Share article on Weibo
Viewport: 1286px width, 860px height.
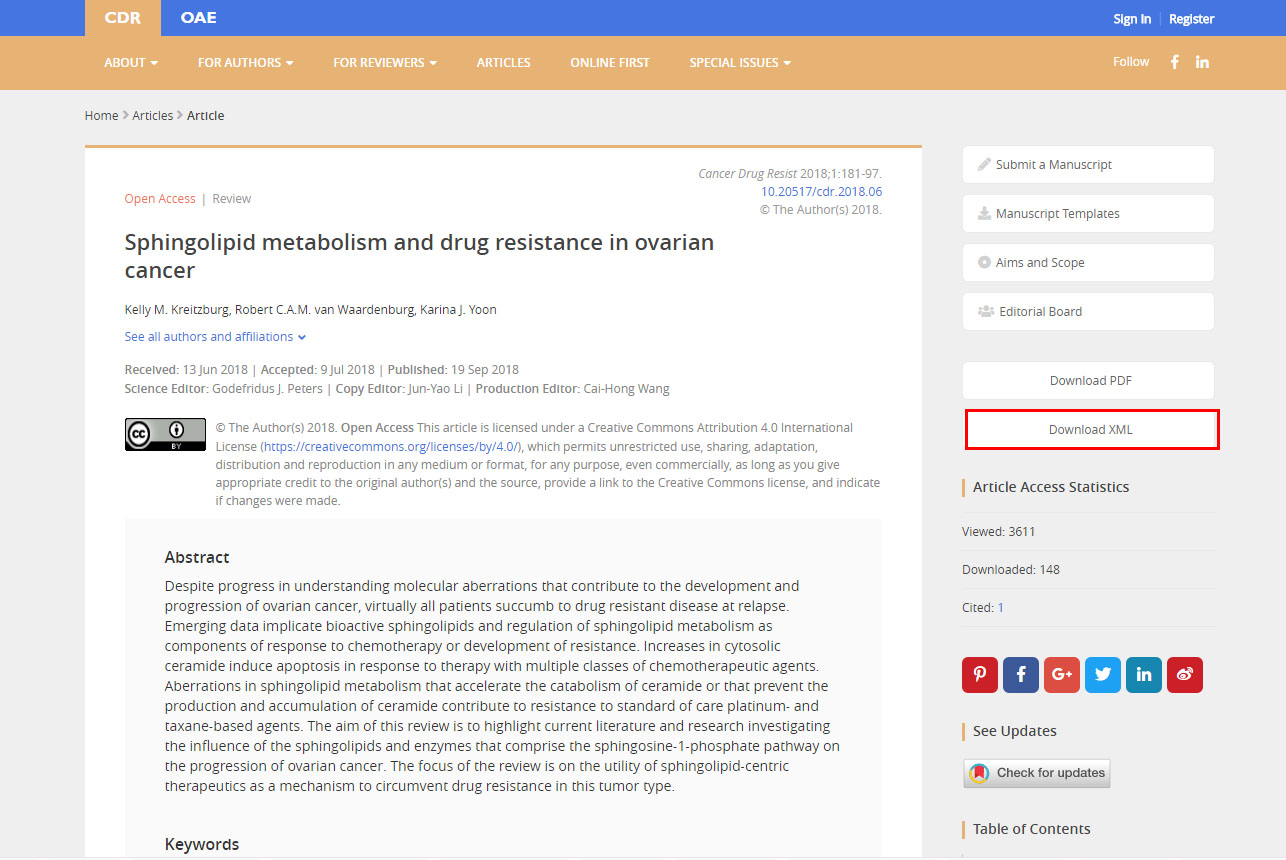[x=1185, y=675]
